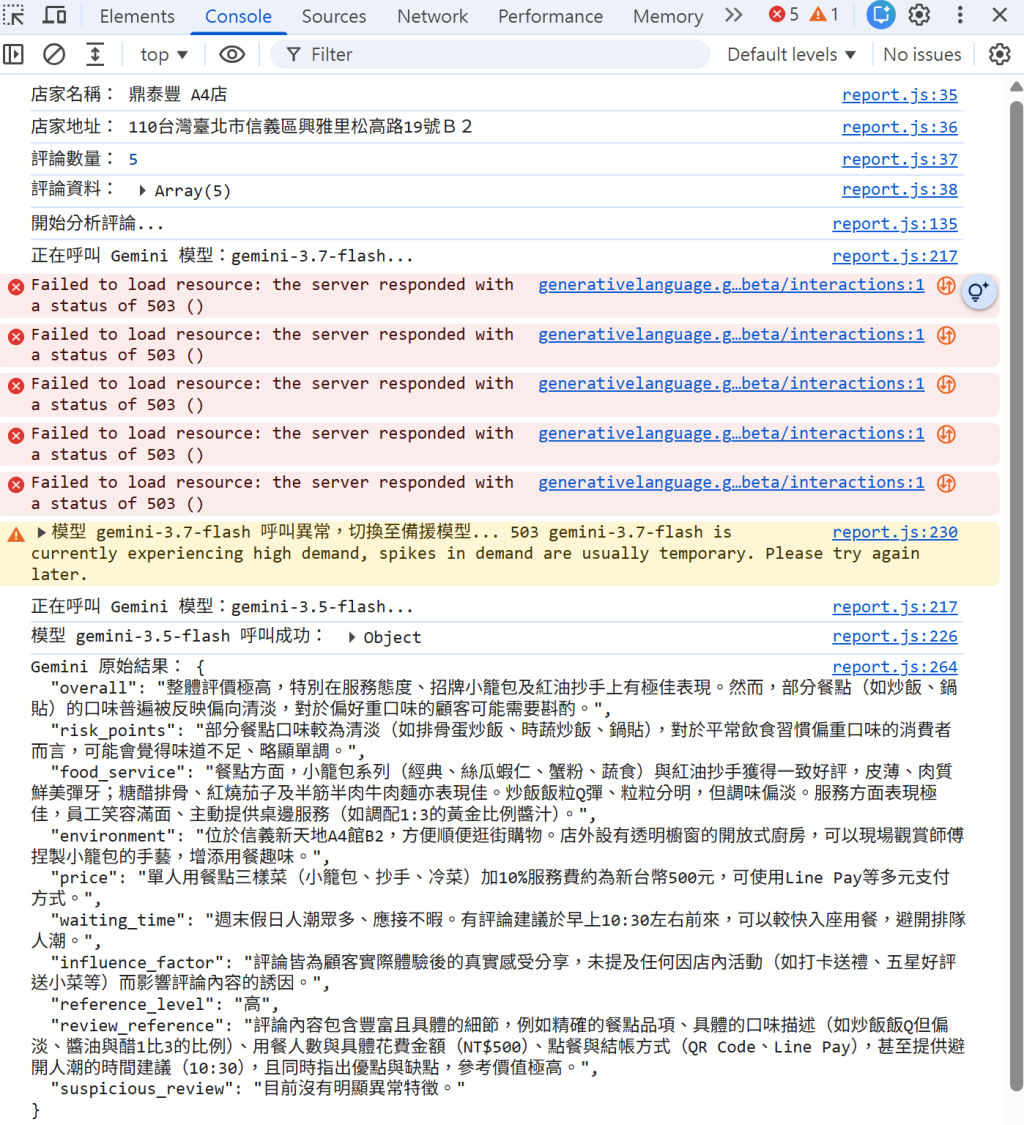The image size is (1024, 1125).
Task: Open source link report.js:135
Action: [894, 224]
